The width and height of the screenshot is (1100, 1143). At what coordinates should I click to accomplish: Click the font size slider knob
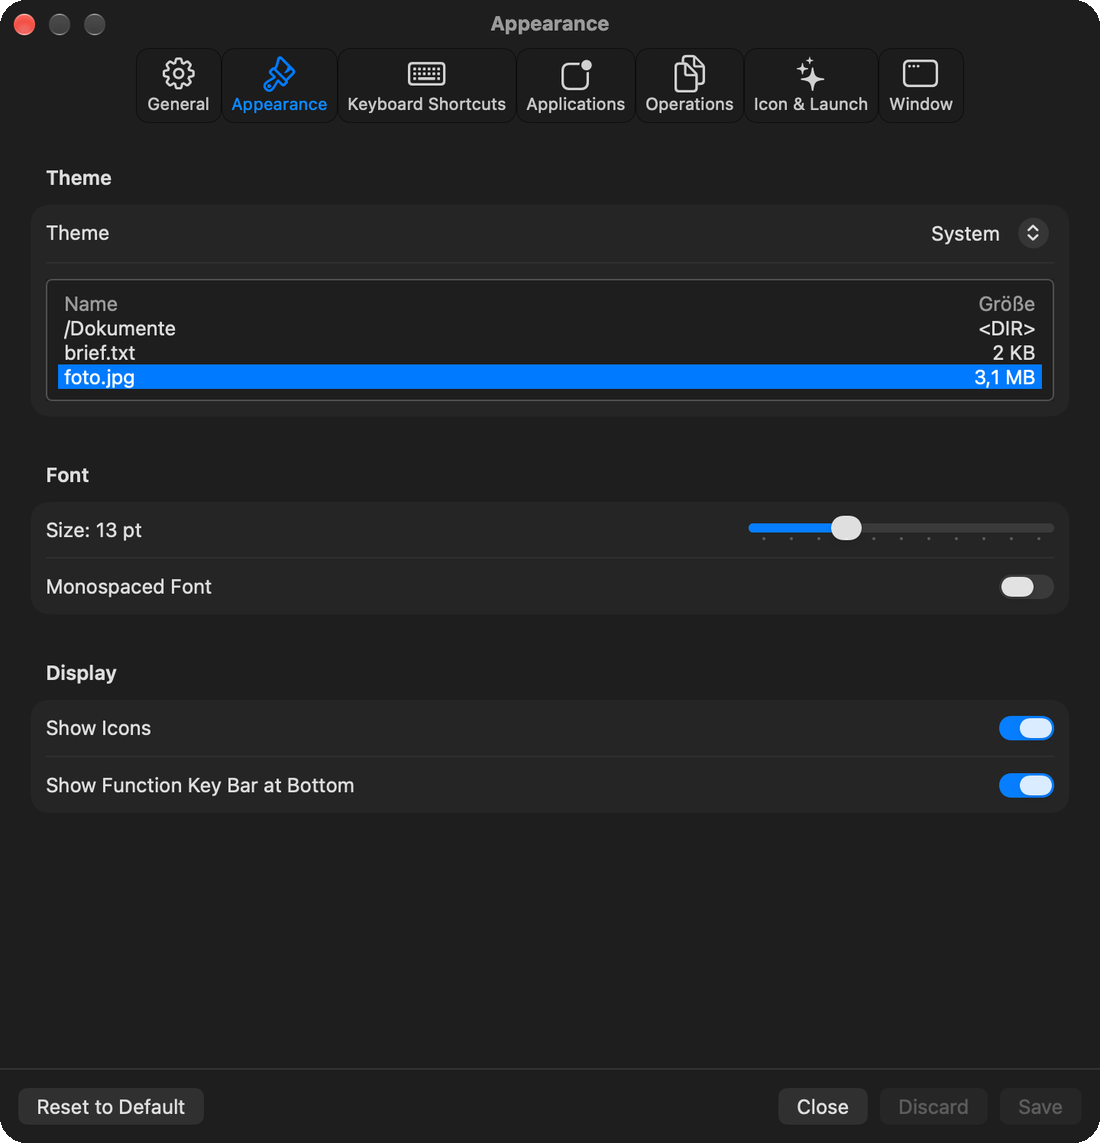click(846, 528)
